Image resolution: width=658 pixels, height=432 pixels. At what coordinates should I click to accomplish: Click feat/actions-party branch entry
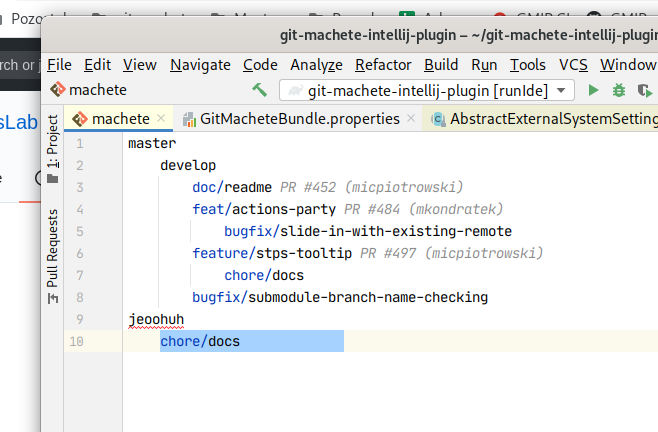point(264,209)
